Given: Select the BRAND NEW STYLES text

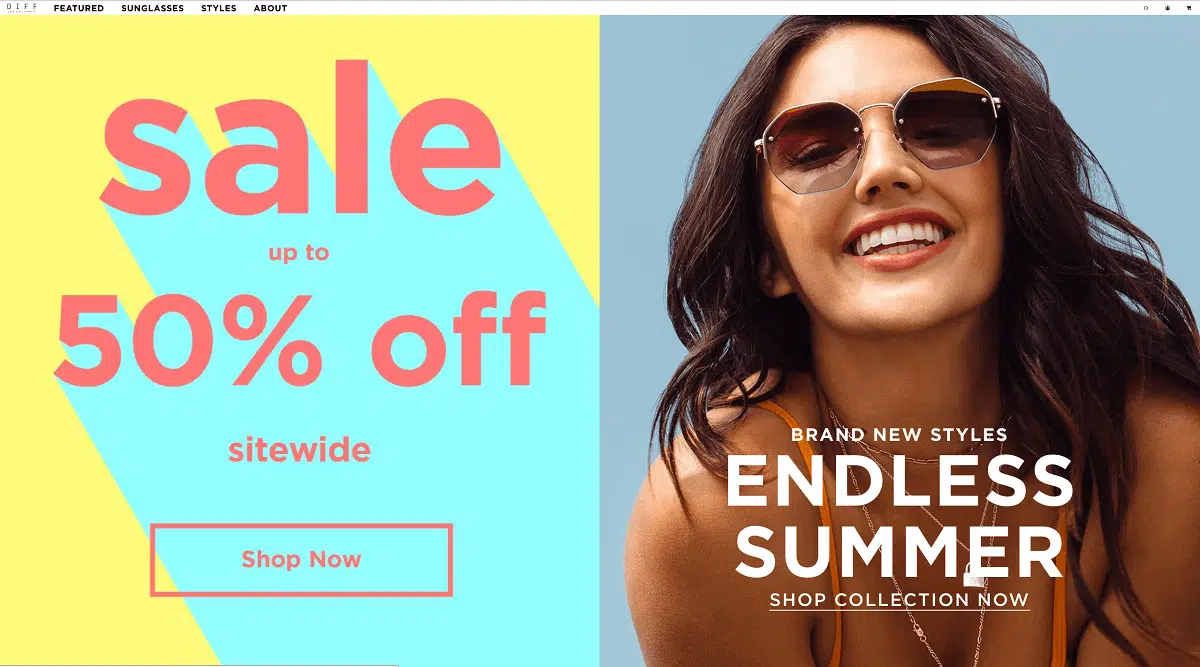Looking at the screenshot, I should pos(899,435).
